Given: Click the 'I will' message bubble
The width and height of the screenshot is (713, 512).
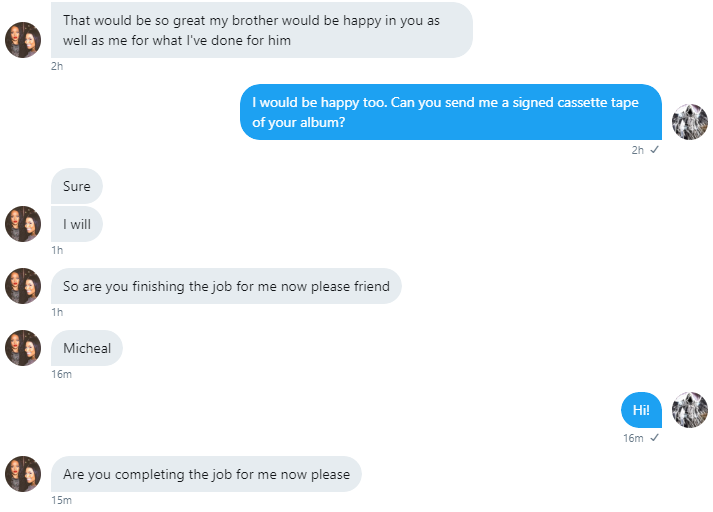Looking at the screenshot, I should pos(76,224).
